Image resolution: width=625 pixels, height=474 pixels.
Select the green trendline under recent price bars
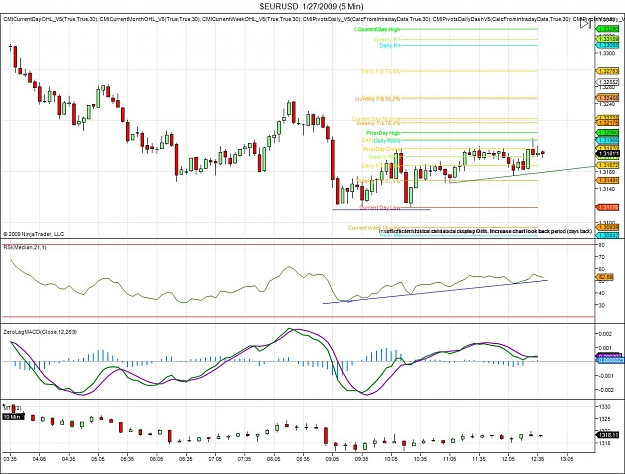pos(522,174)
